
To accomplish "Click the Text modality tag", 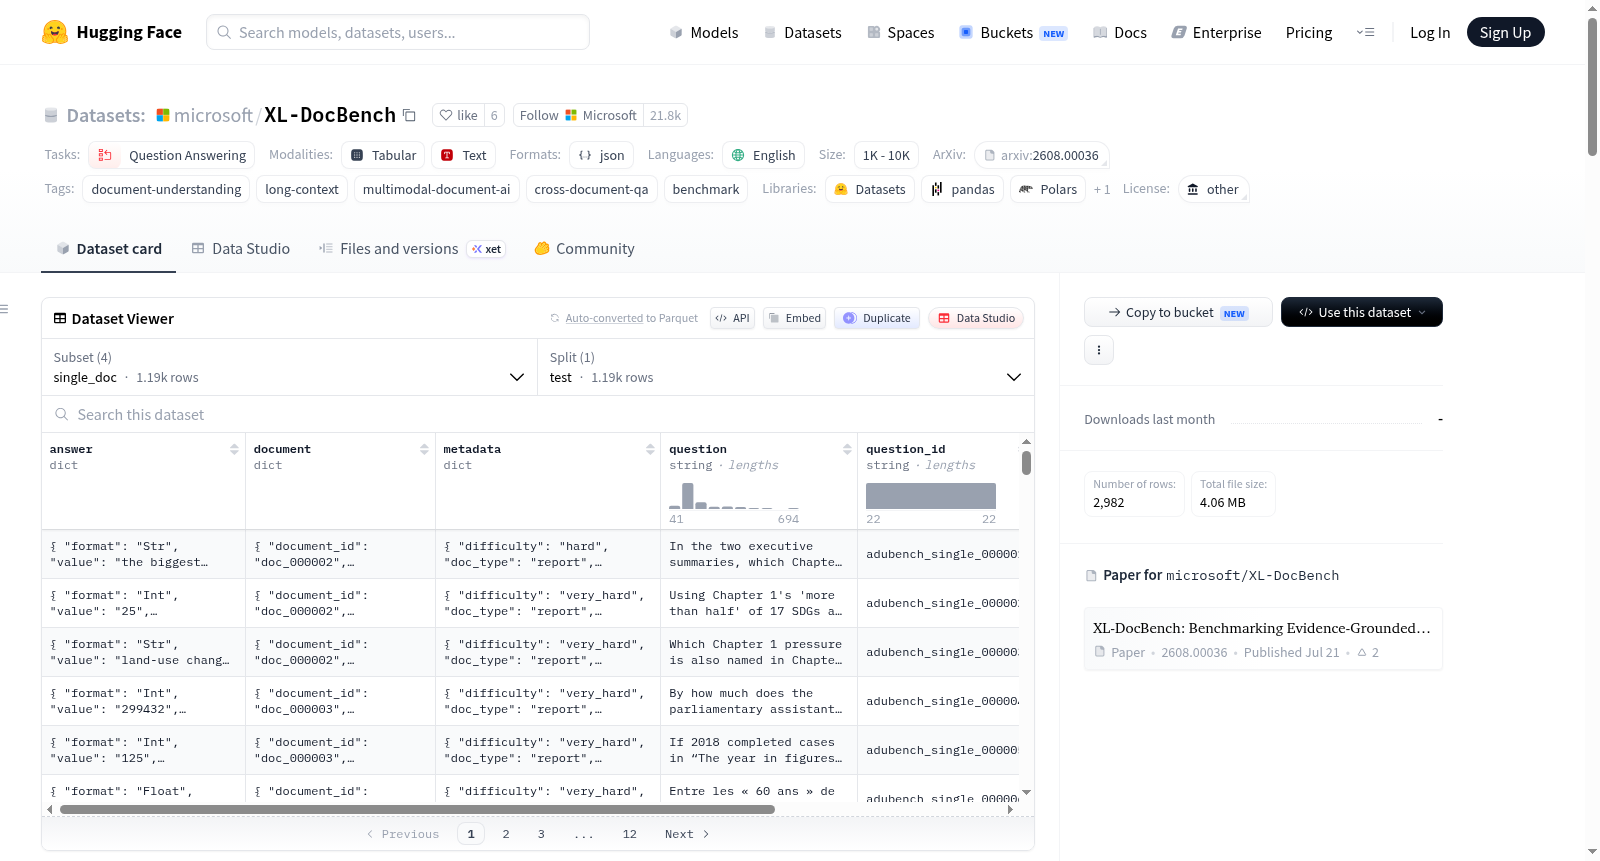I will pyautogui.click(x=464, y=155).
